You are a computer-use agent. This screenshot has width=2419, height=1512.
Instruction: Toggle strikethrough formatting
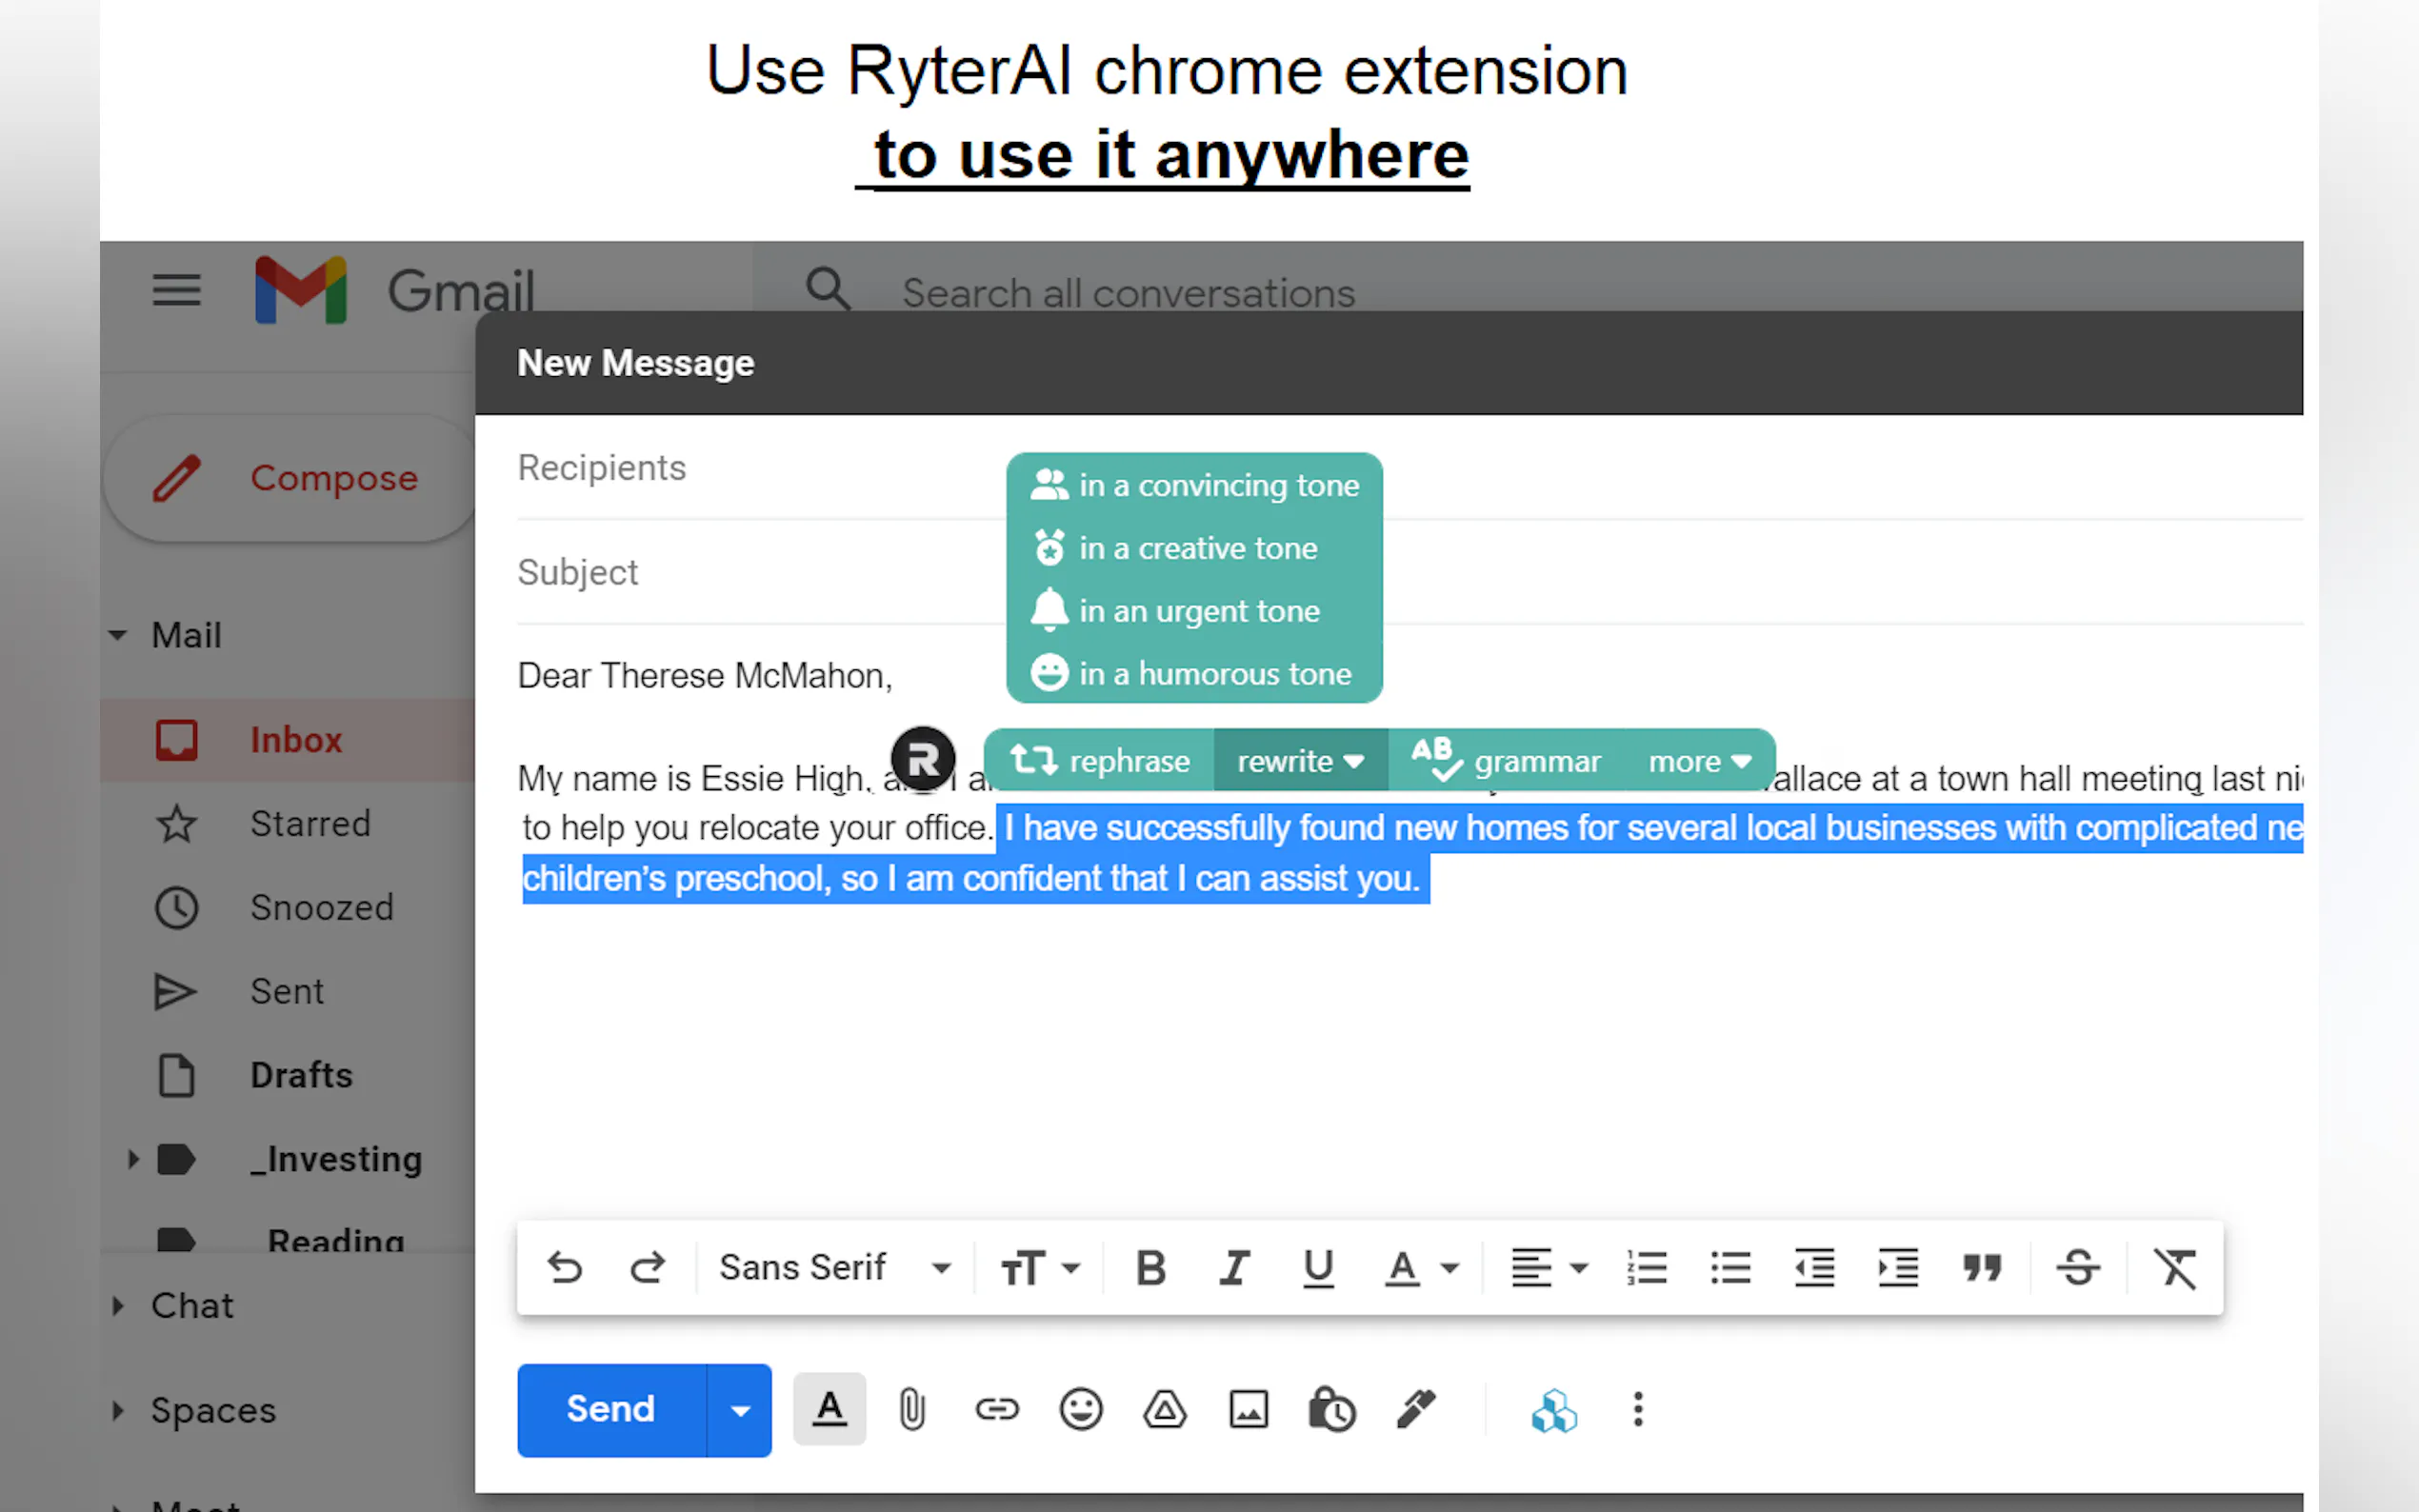tap(2078, 1268)
